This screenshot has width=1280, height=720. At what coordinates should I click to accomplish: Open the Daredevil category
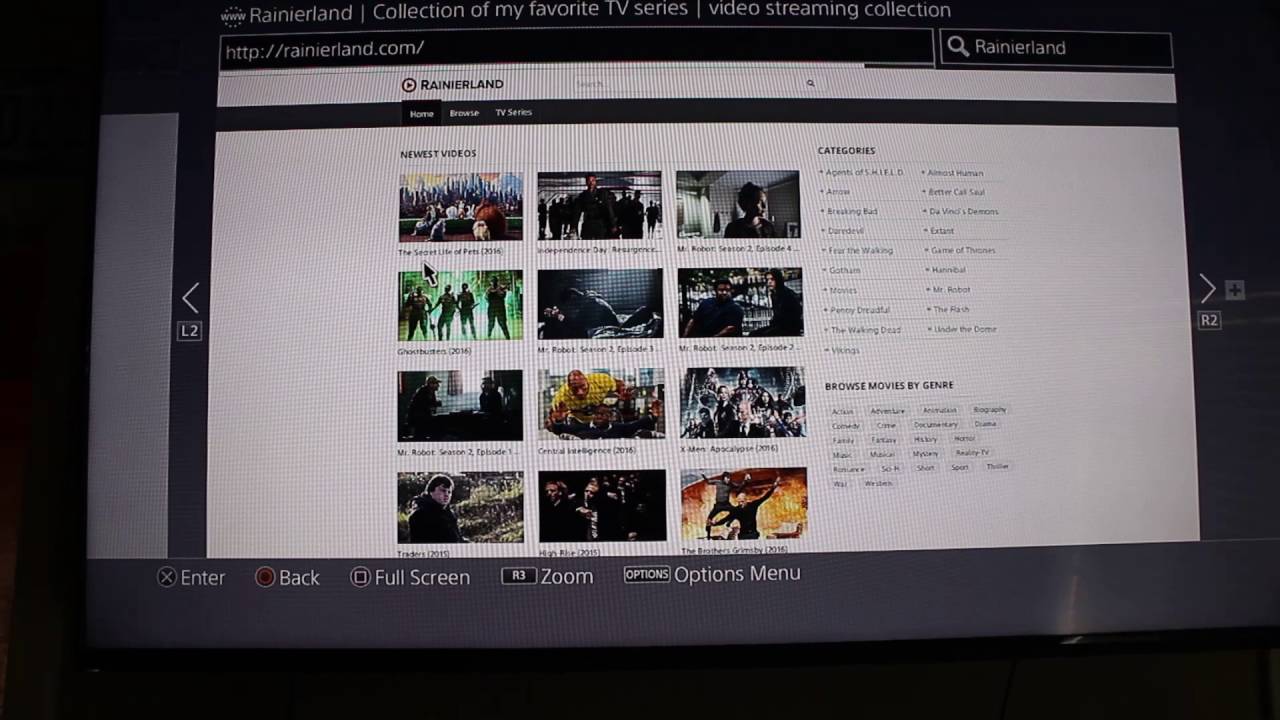point(845,231)
